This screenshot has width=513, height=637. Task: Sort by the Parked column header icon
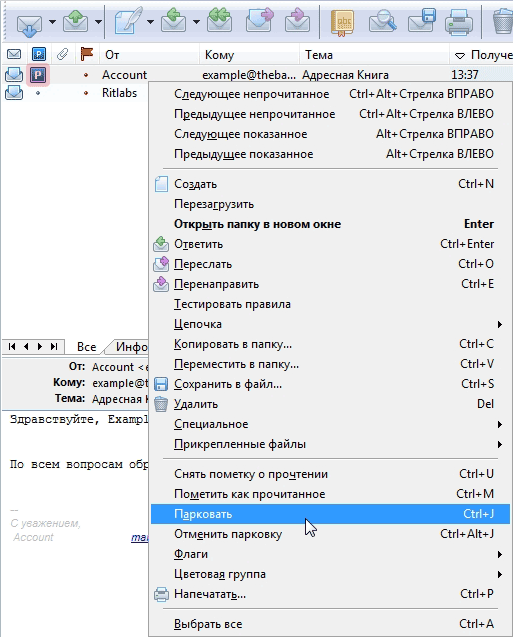point(39,54)
